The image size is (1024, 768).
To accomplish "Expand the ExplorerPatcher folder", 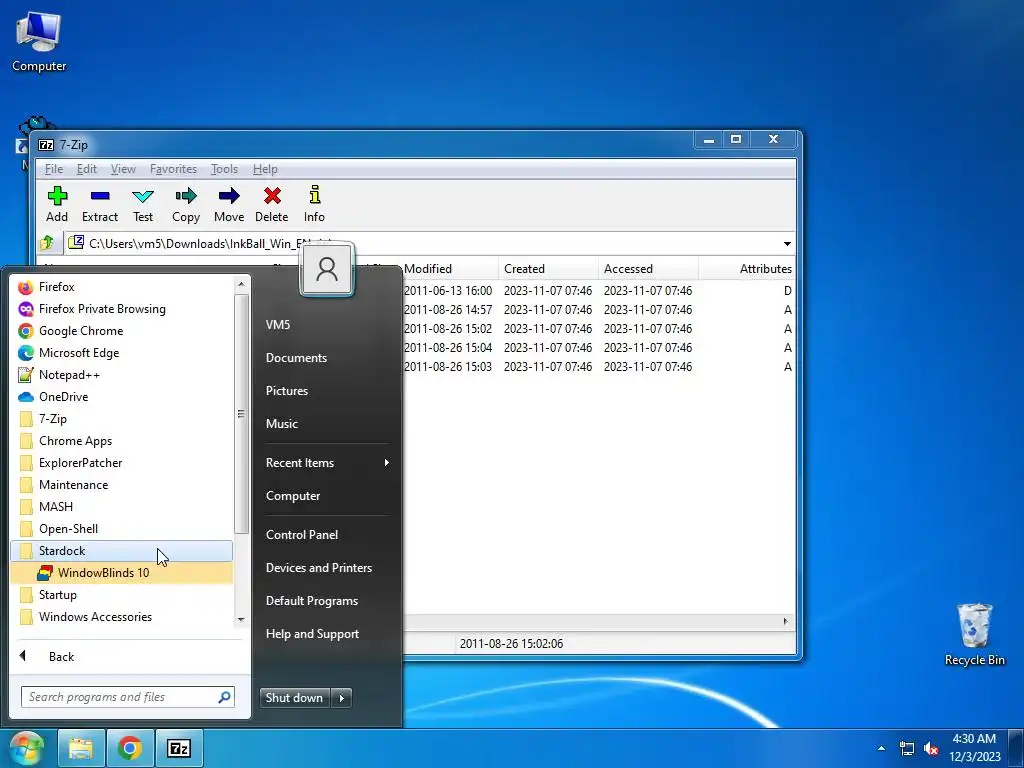I will pos(121,463).
